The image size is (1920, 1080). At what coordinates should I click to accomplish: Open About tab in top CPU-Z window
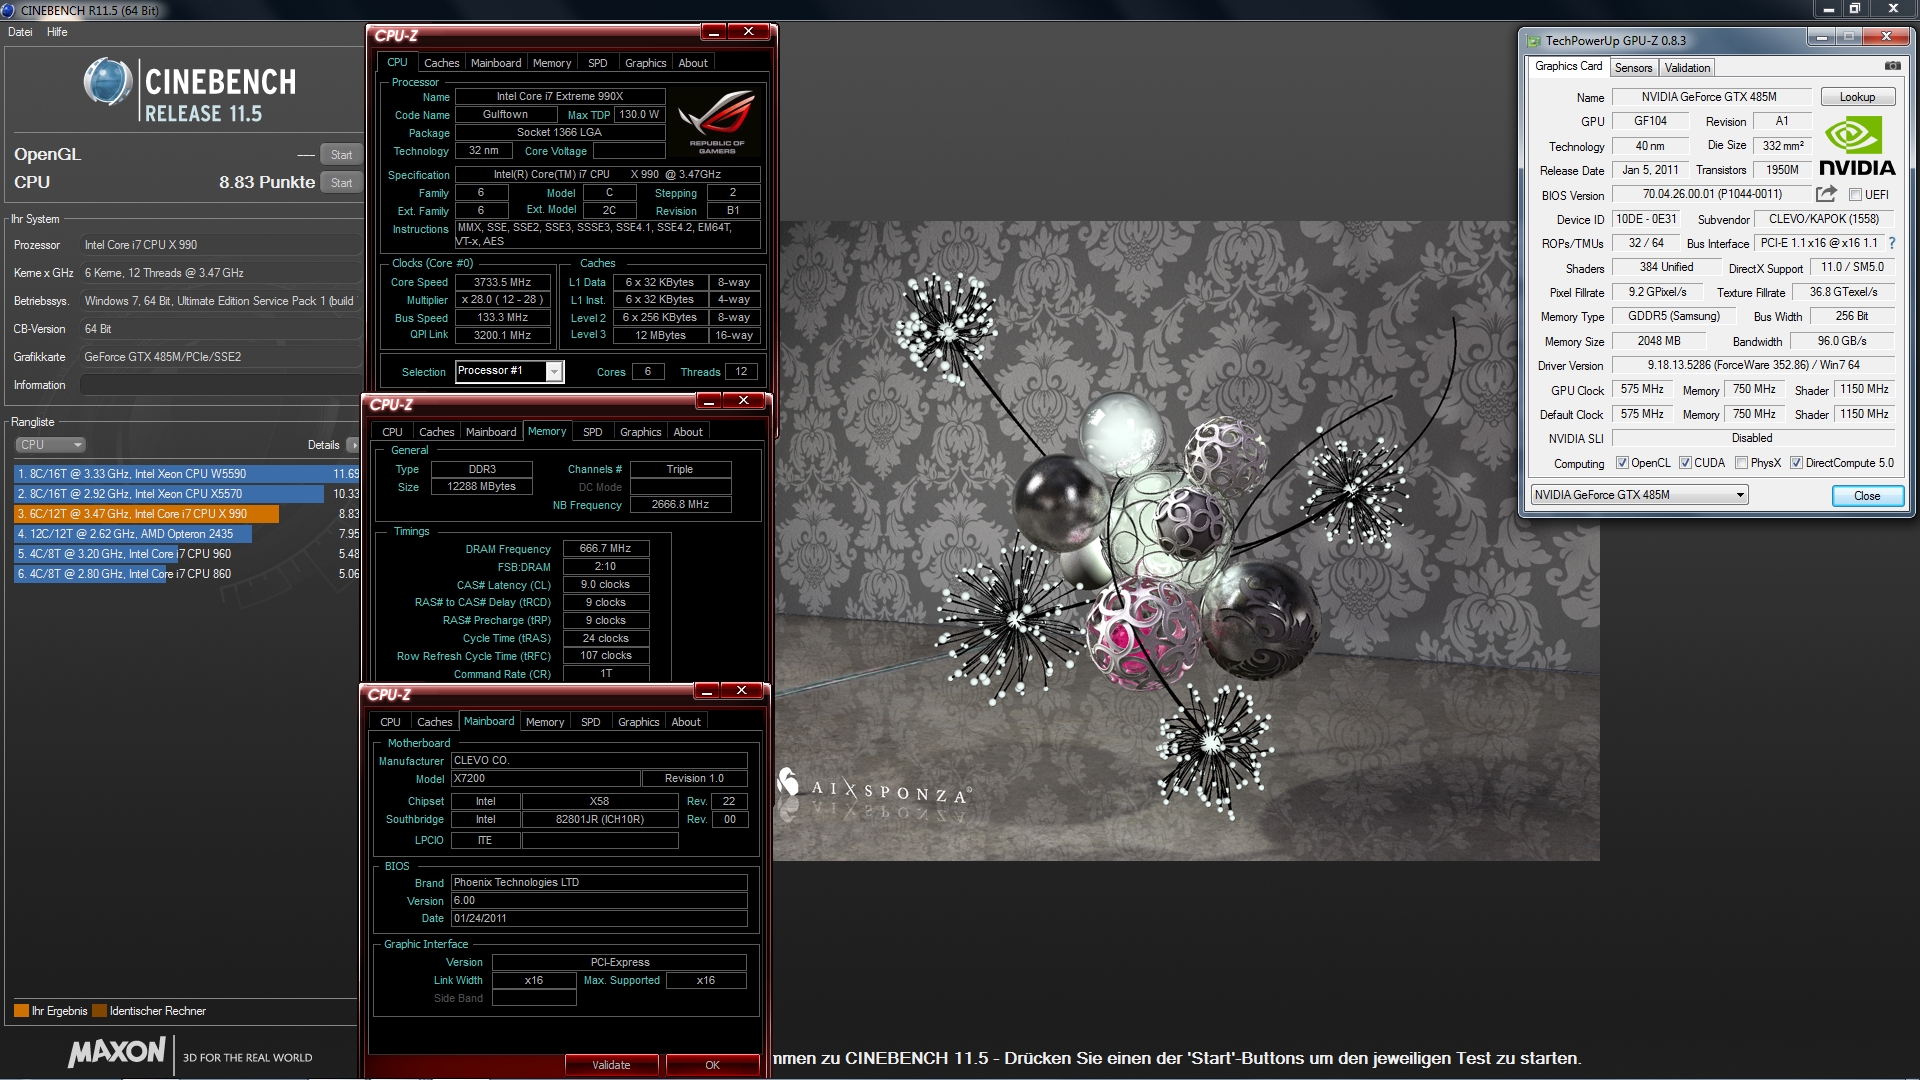pyautogui.click(x=692, y=63)
